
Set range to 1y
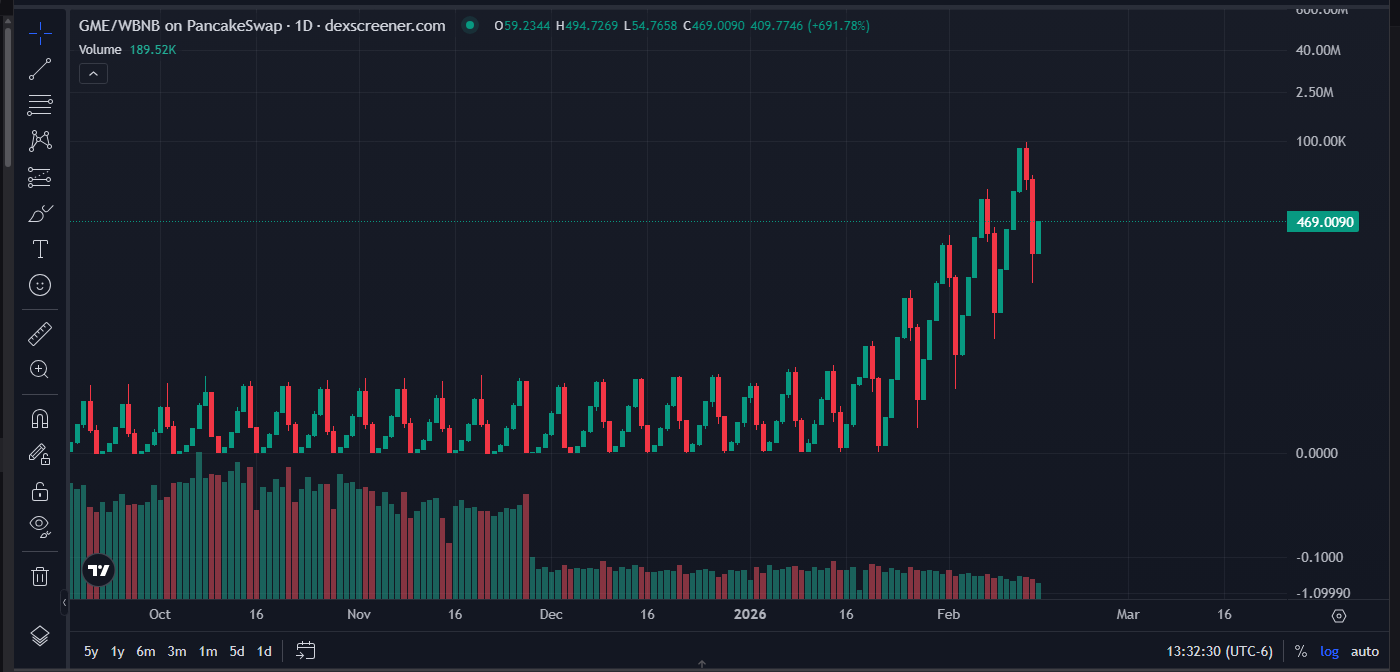118,651
